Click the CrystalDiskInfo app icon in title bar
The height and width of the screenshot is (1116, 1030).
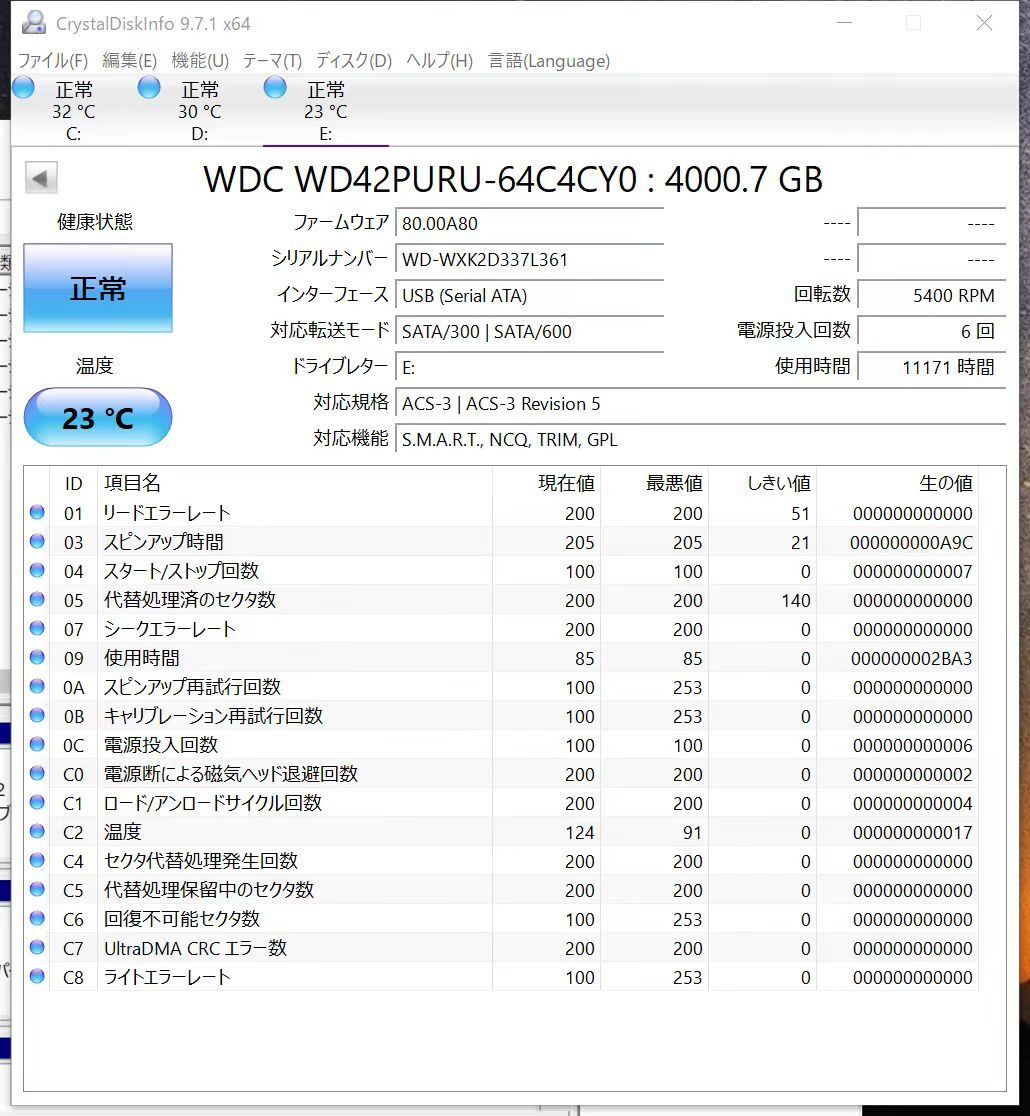click(33, 23)
